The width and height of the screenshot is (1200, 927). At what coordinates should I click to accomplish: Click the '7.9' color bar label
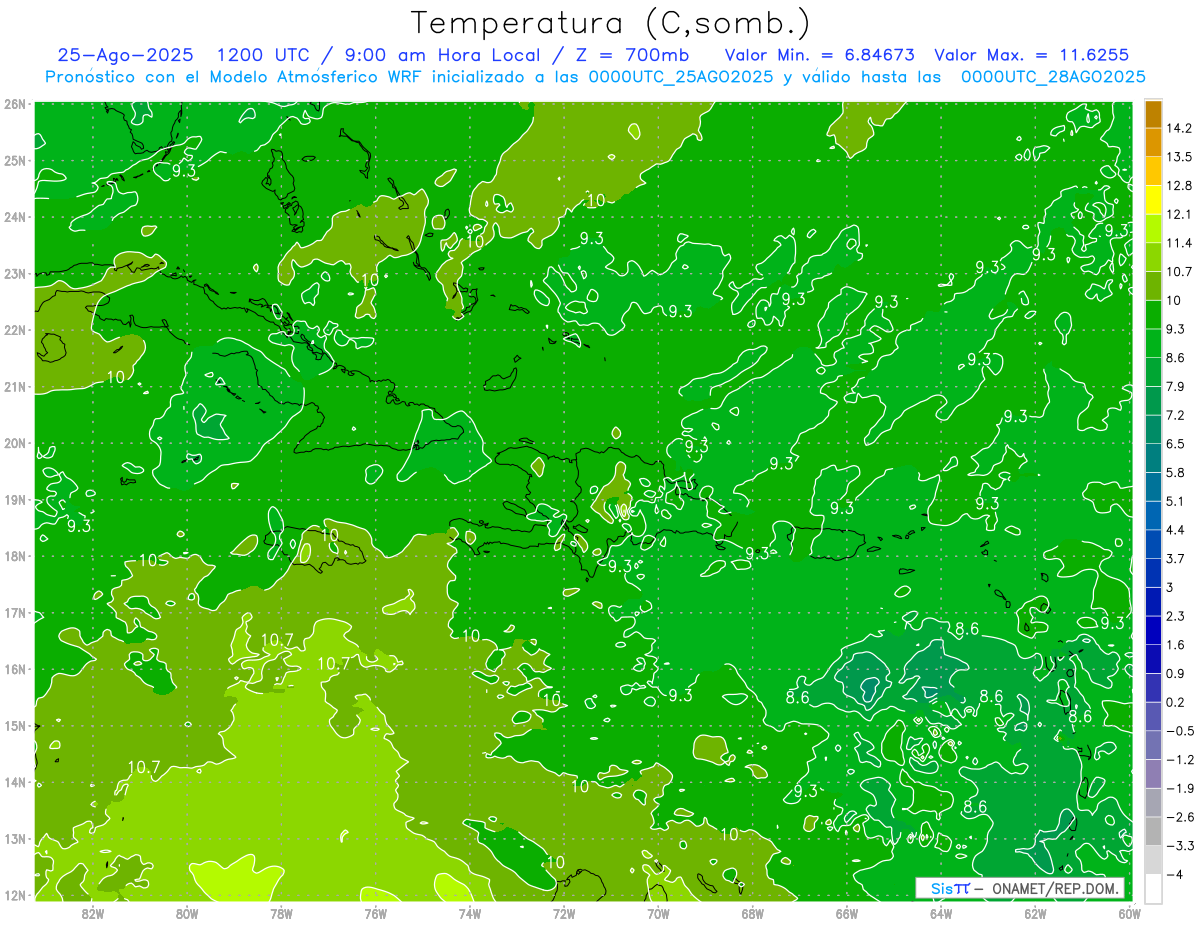pos(1174,387)
